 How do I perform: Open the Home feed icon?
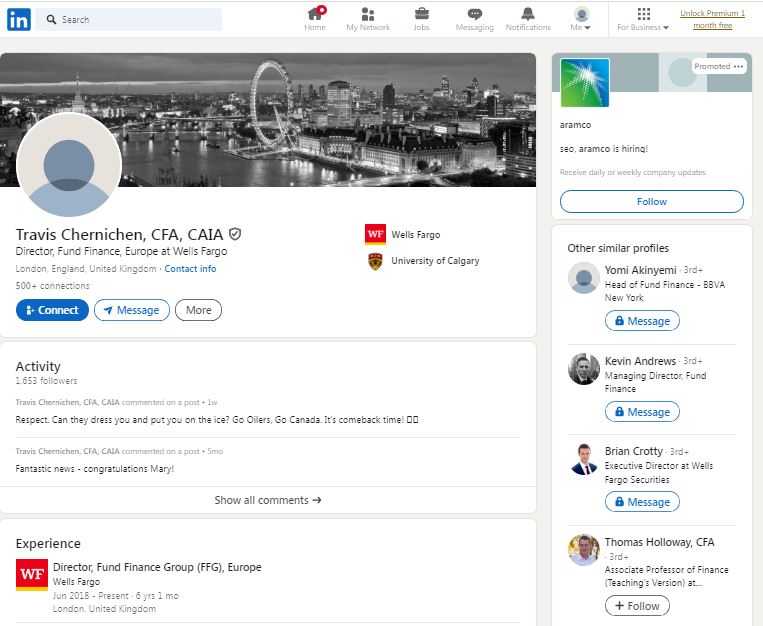[315, 14]
